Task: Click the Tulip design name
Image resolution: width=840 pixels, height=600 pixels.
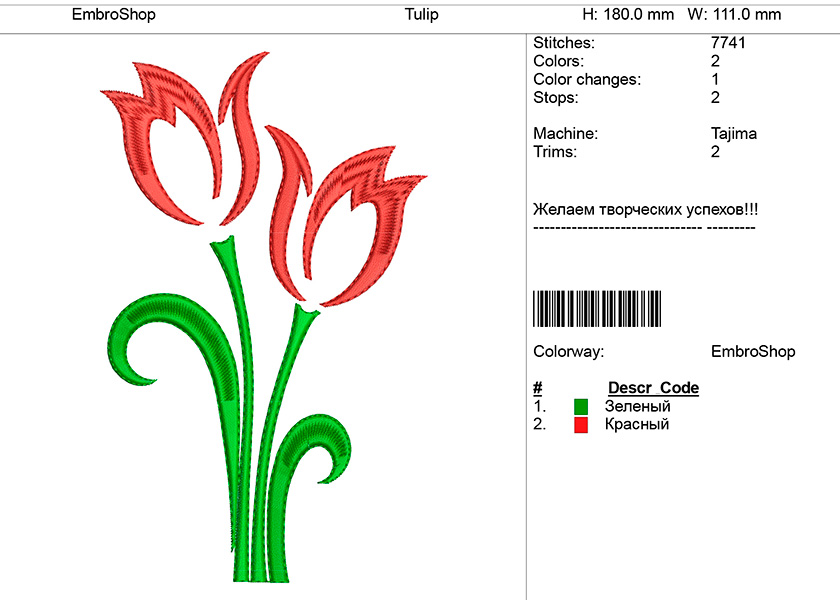Action: pyautogui.click(x=421, y=15)
